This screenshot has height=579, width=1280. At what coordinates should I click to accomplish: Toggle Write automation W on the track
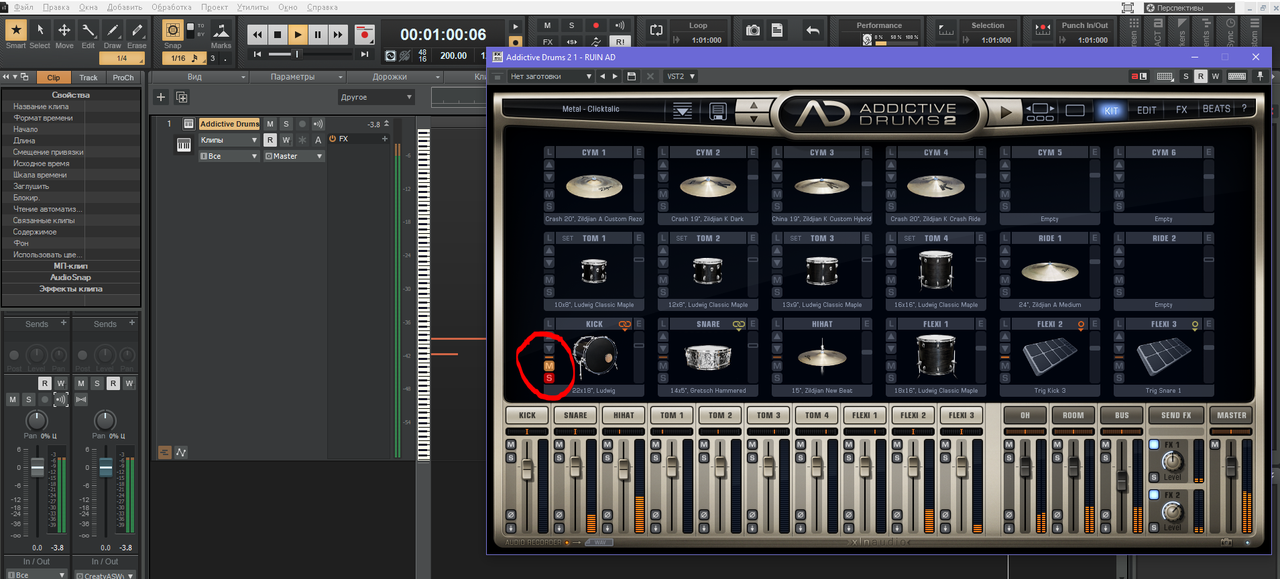(x=286, y=140)
